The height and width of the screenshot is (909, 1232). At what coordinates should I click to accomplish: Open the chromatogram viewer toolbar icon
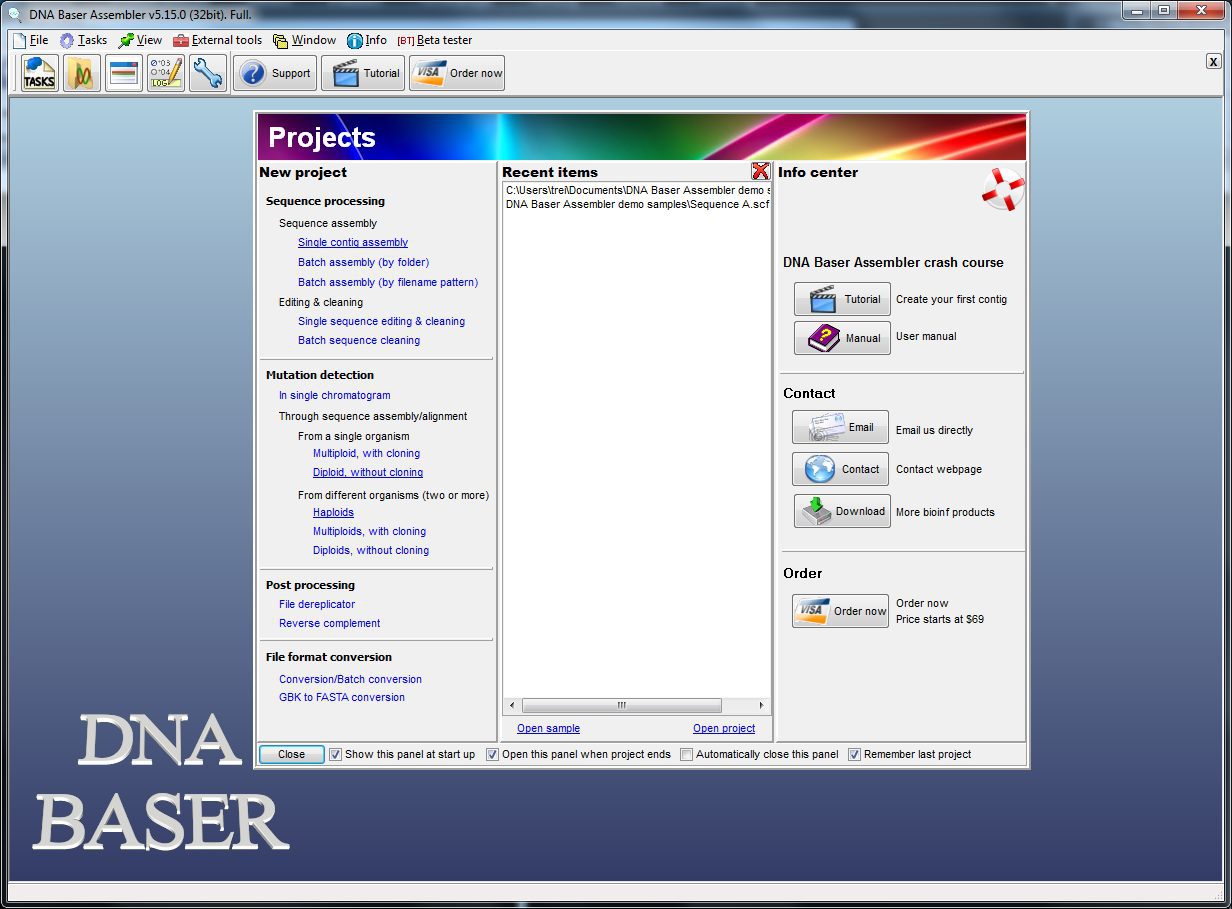pyautogui.click(x=82, y=73)
